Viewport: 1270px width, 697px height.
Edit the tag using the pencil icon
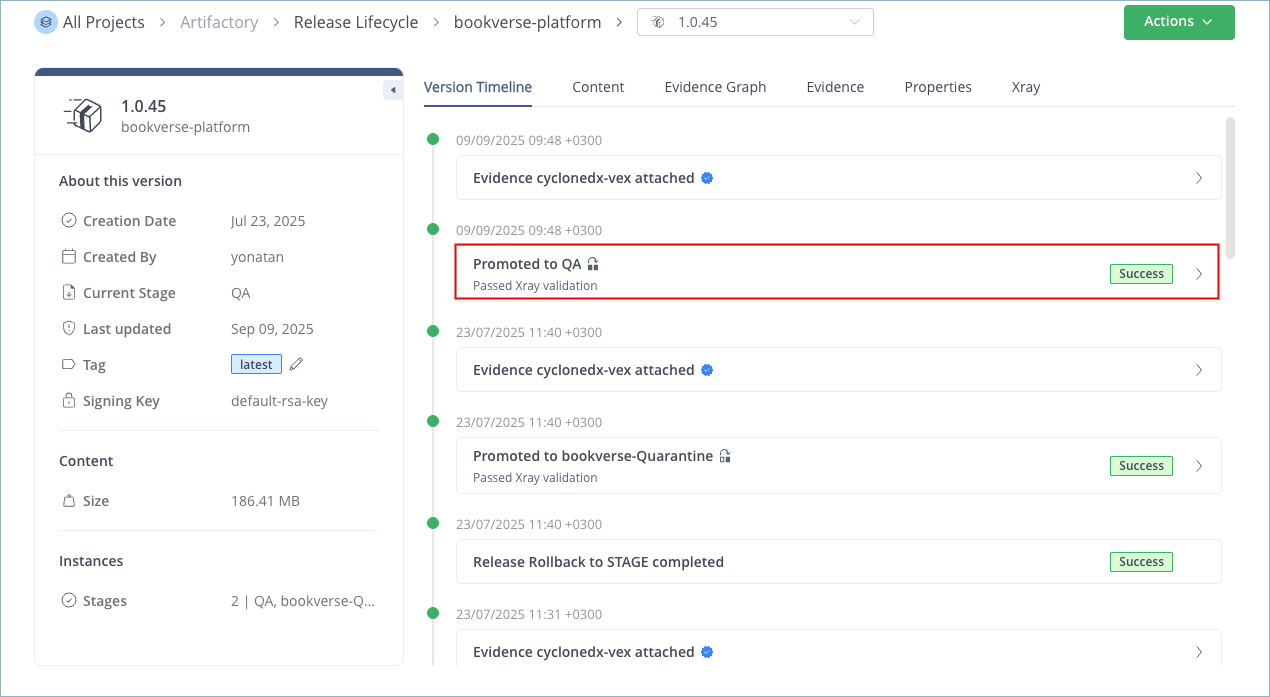[x=296, y=365]
